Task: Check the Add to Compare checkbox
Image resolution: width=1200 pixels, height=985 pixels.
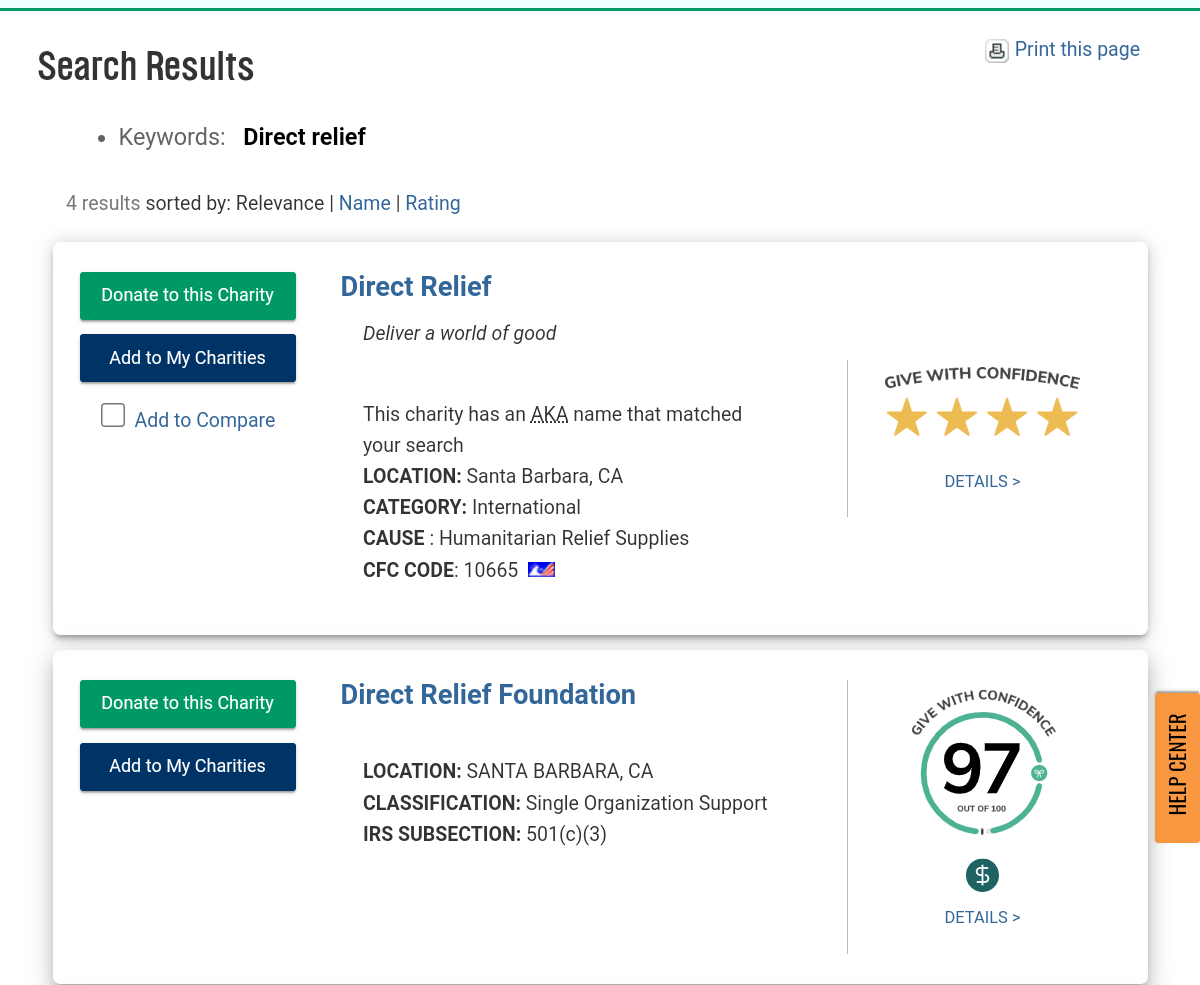Action: coord(113,415)
